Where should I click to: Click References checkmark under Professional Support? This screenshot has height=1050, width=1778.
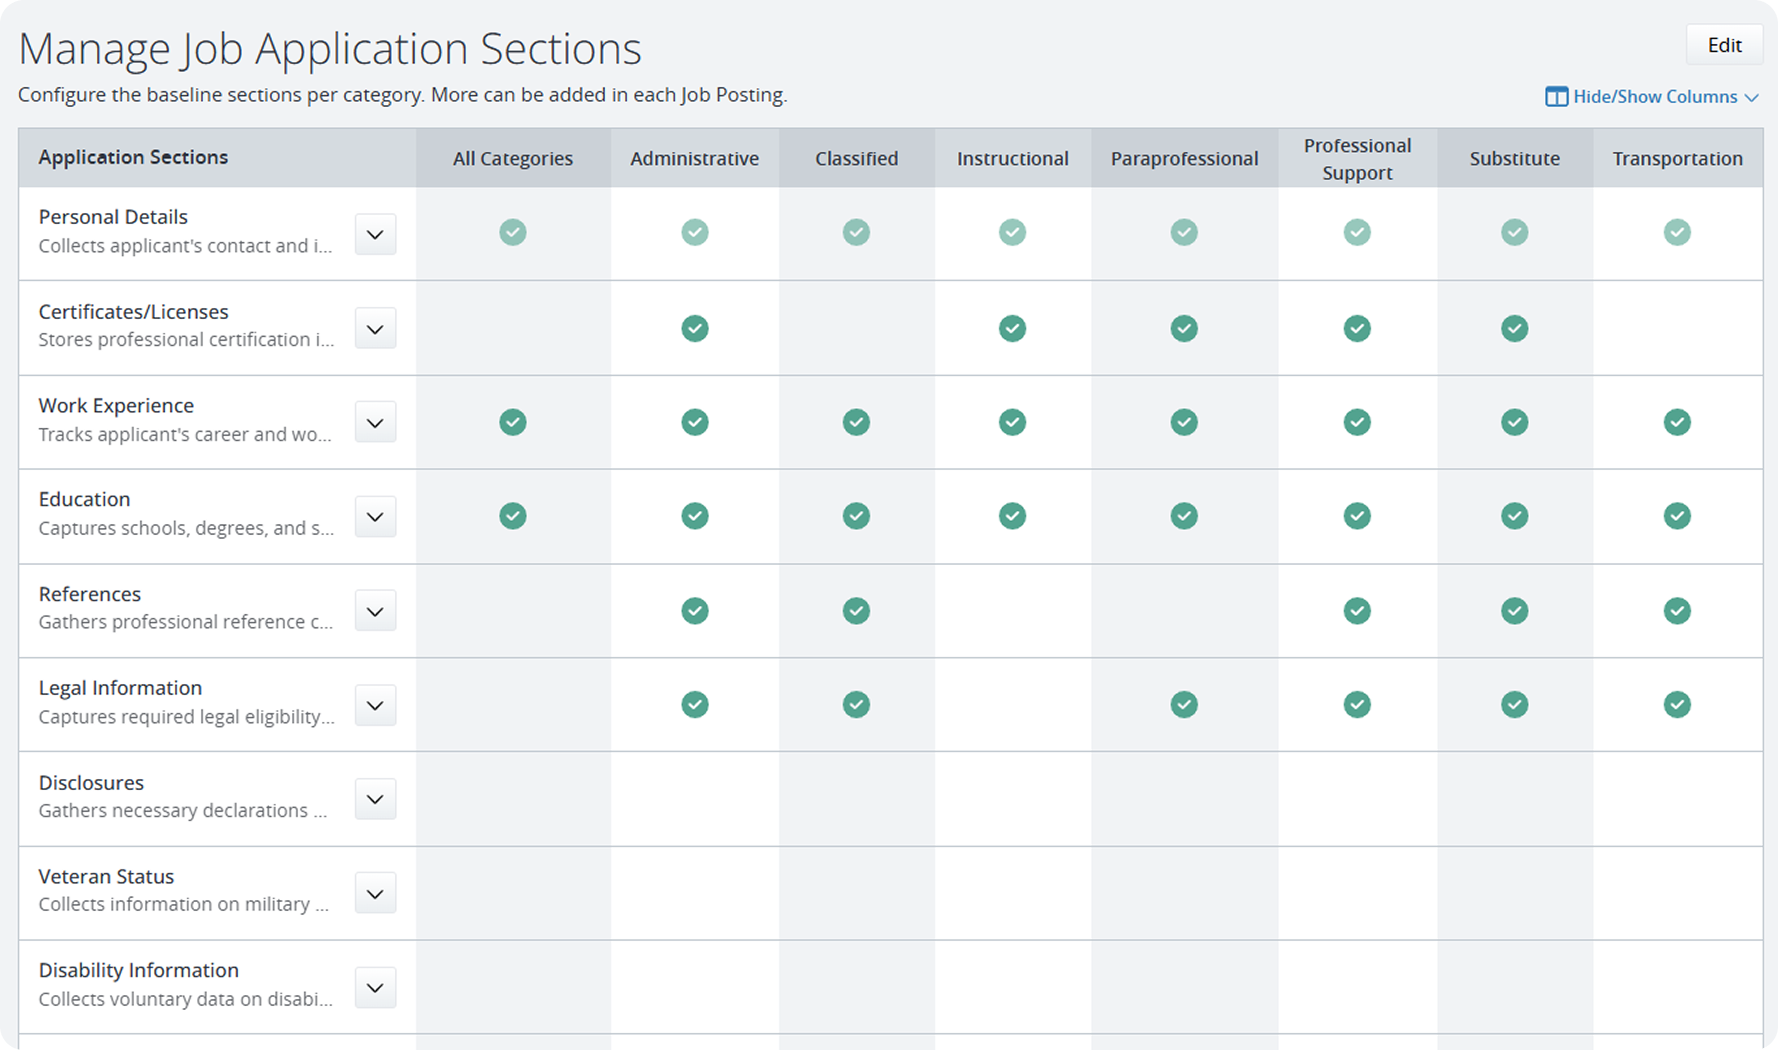coord(1357,611)
